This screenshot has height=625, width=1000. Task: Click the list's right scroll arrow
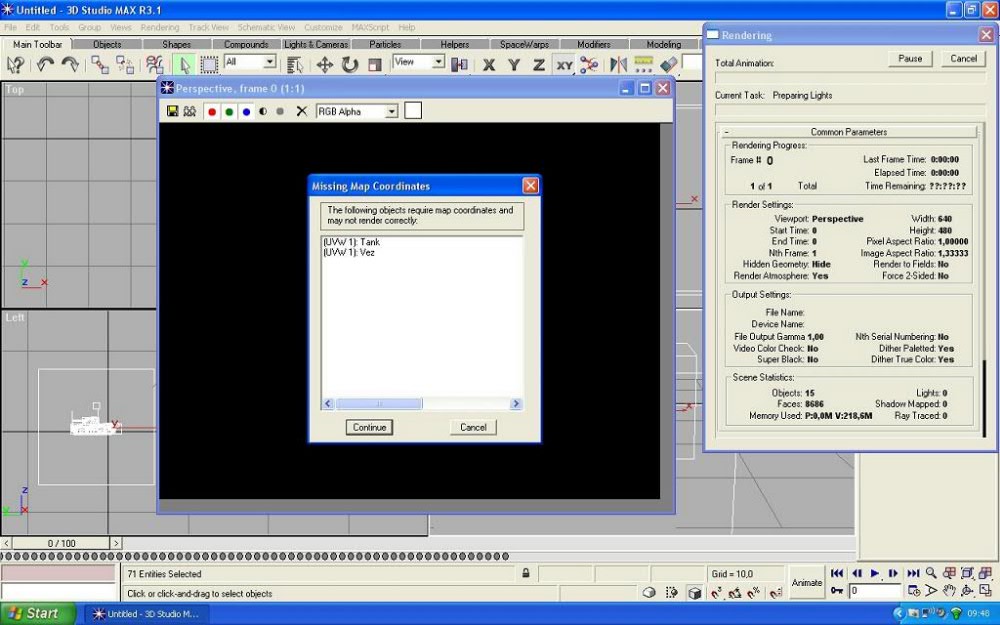tap(516, 404)
